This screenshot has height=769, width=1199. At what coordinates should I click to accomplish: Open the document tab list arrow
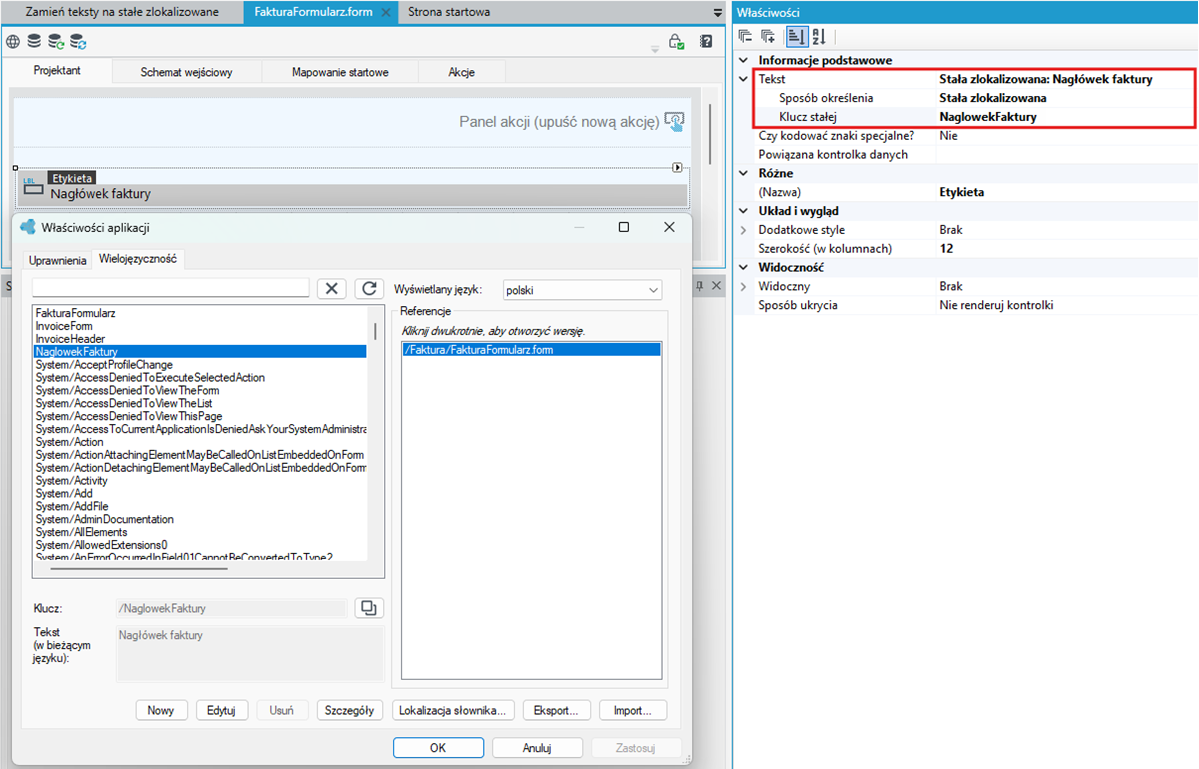717,12
